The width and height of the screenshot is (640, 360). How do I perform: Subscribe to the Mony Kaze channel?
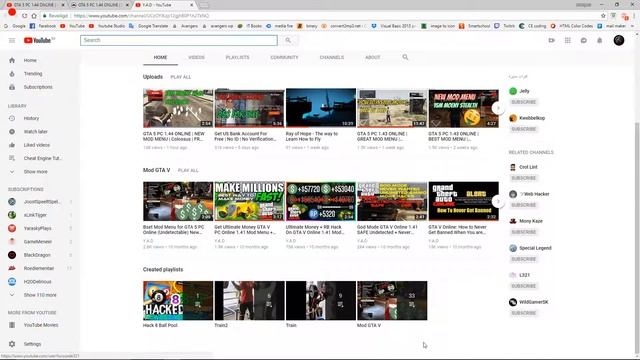click(524, 232)
